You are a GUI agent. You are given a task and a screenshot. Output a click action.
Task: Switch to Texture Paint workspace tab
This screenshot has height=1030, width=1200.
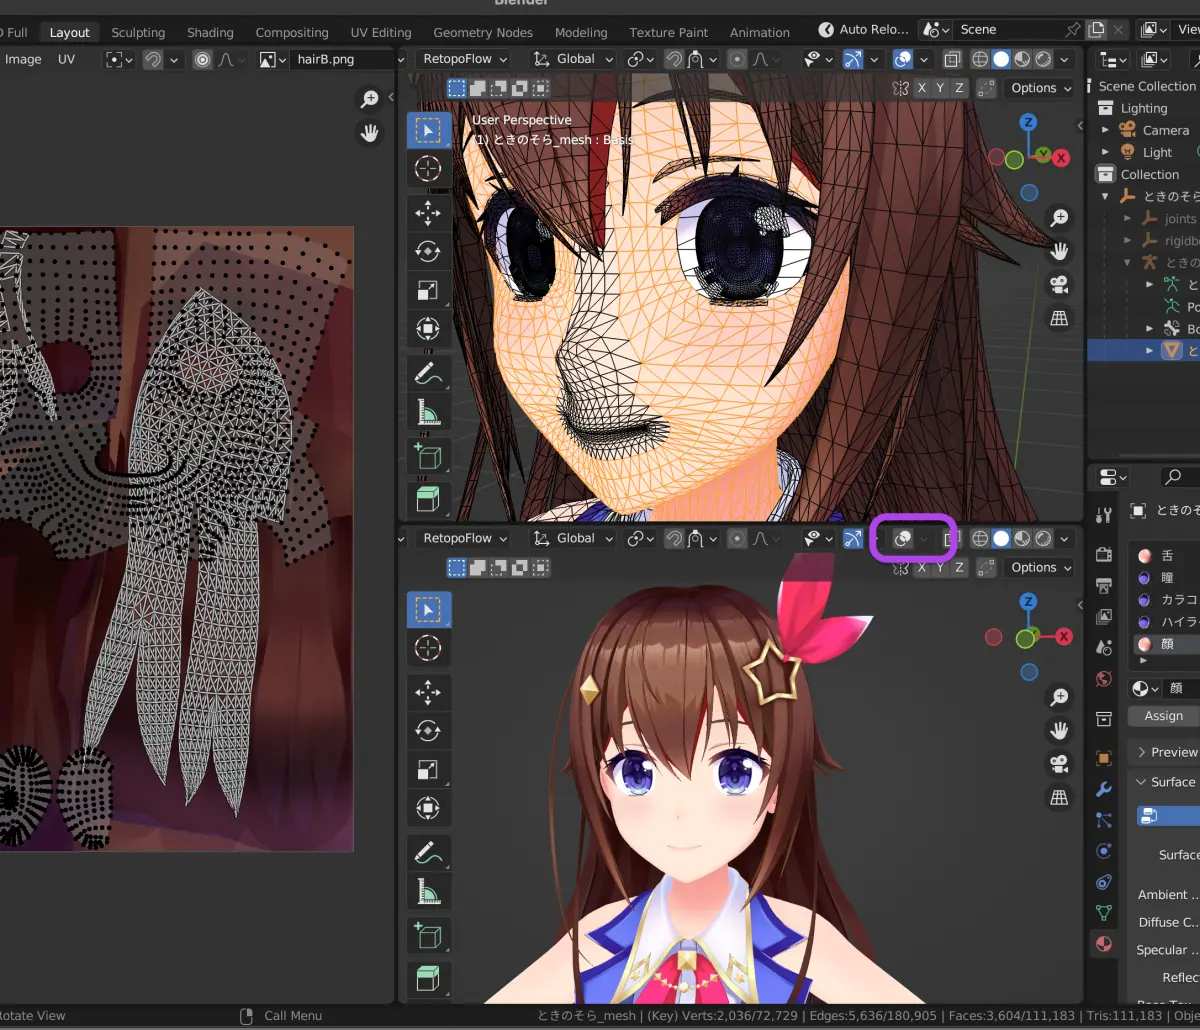(x=669, y=32)
